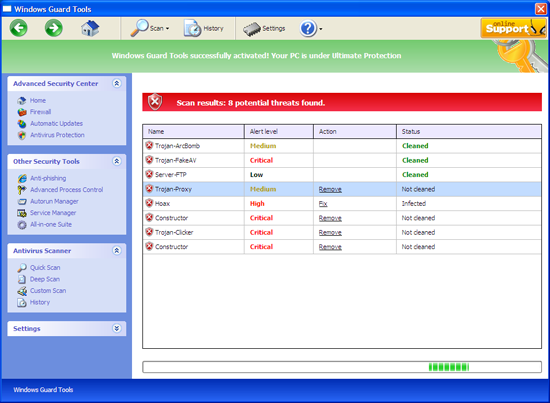
Task: Collapse the Other Security Tools panel
Action: [x=116, y=161]
